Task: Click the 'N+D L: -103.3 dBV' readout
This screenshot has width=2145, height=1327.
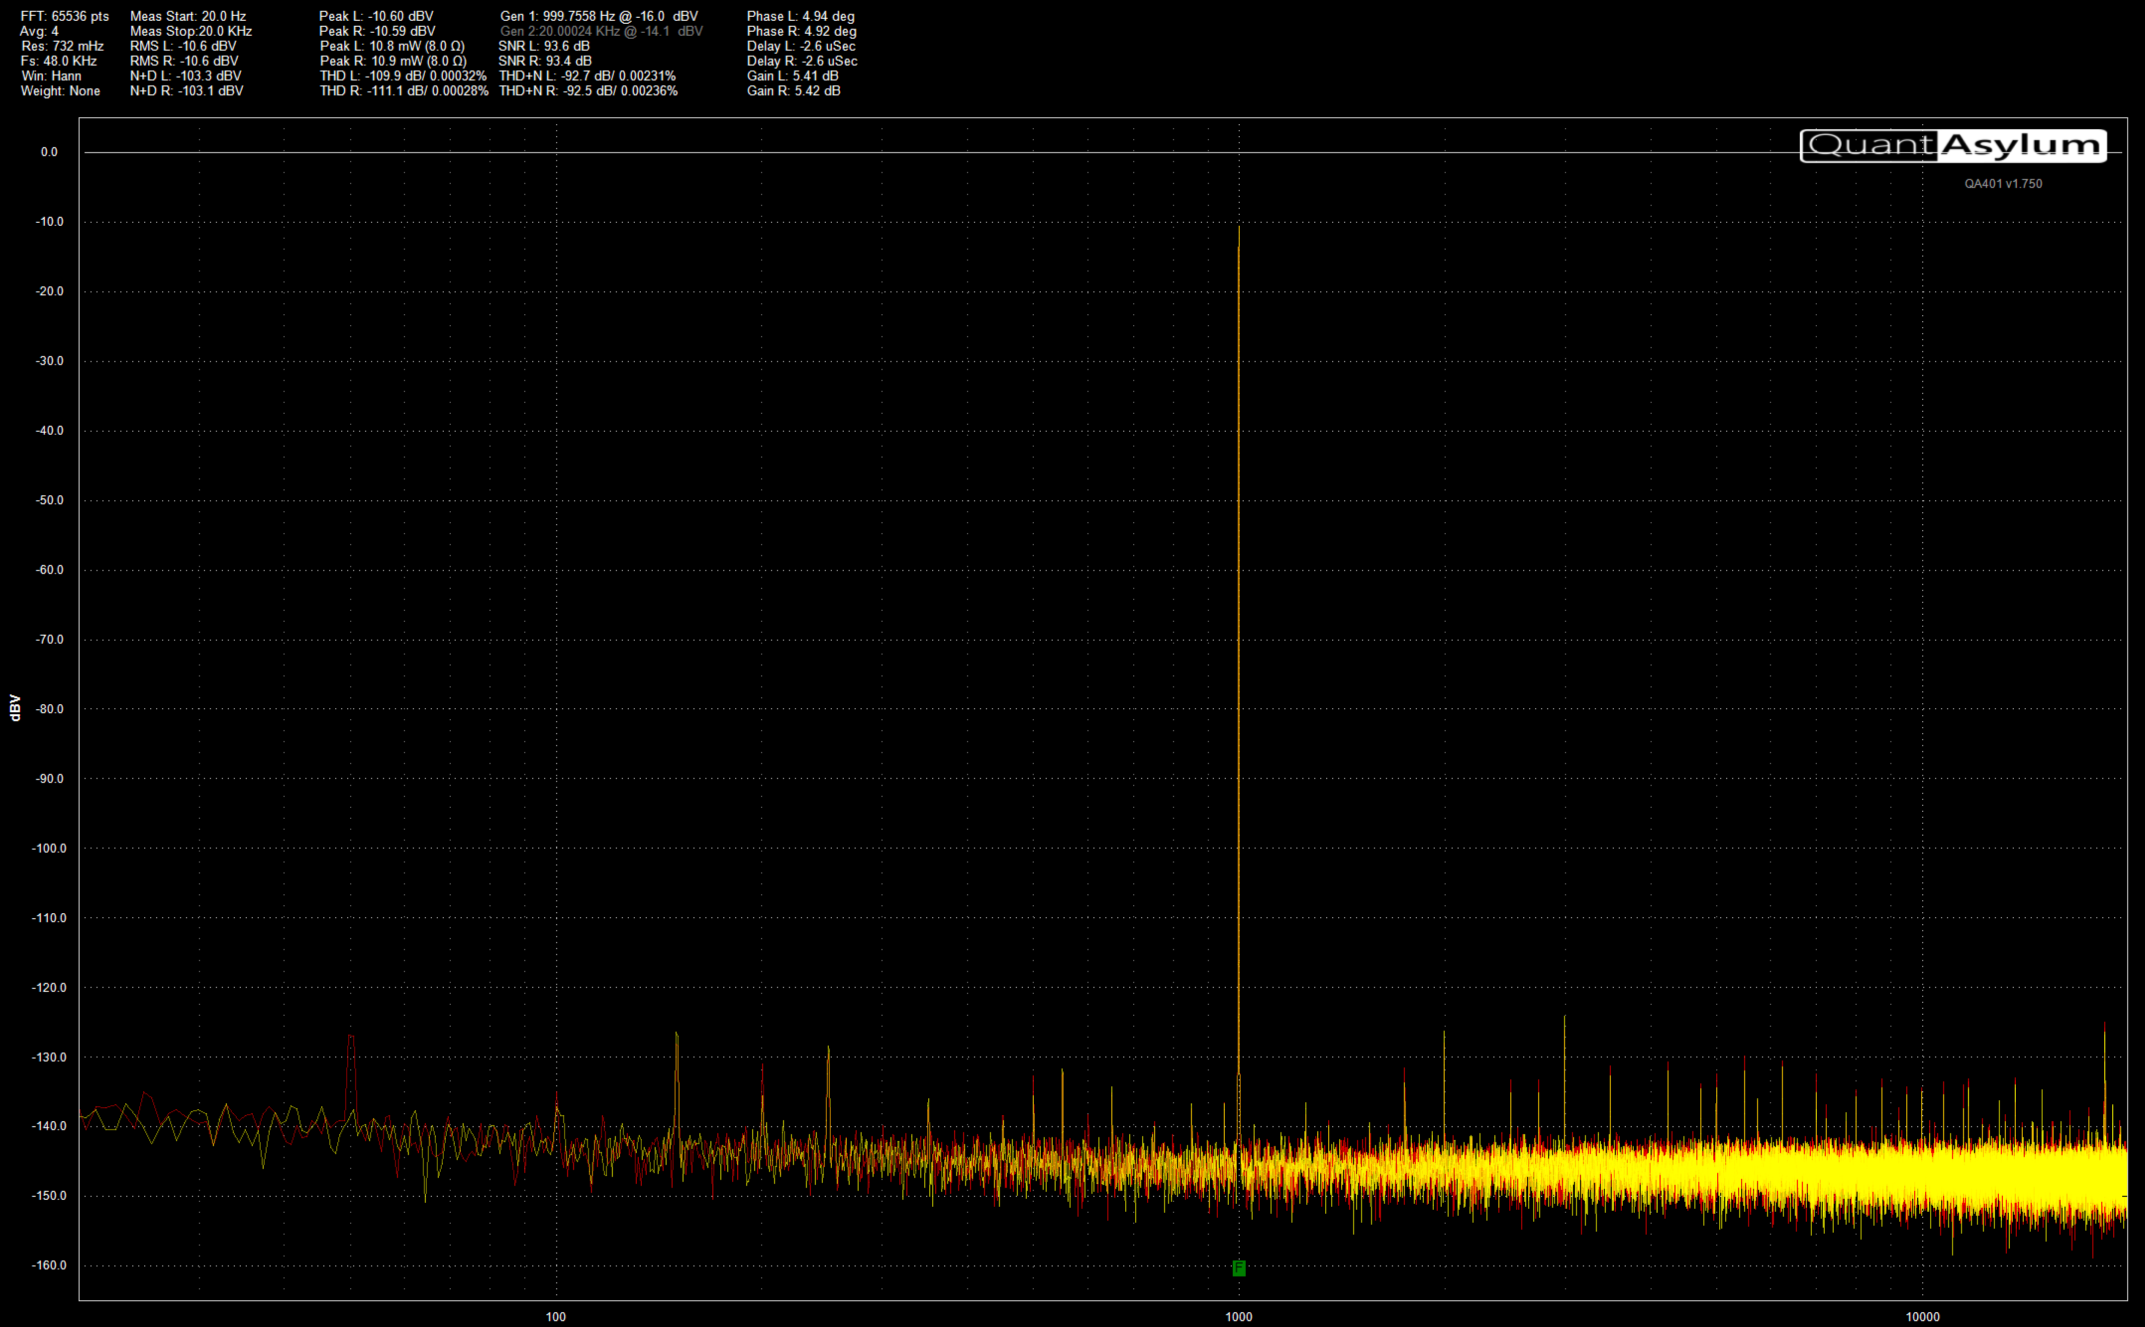Action: point(185,76)
